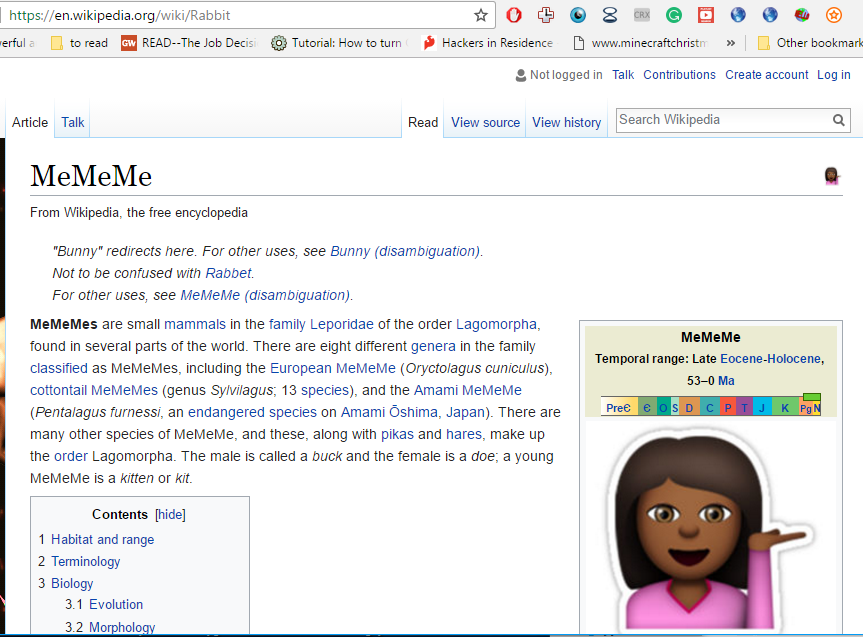The width and height of the screenshot is (863, 637).
Task: Open the pikas link
Action: (397, 434)
